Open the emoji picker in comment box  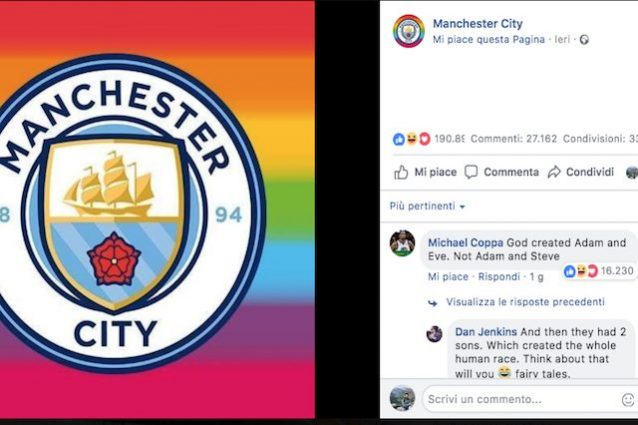628,399
